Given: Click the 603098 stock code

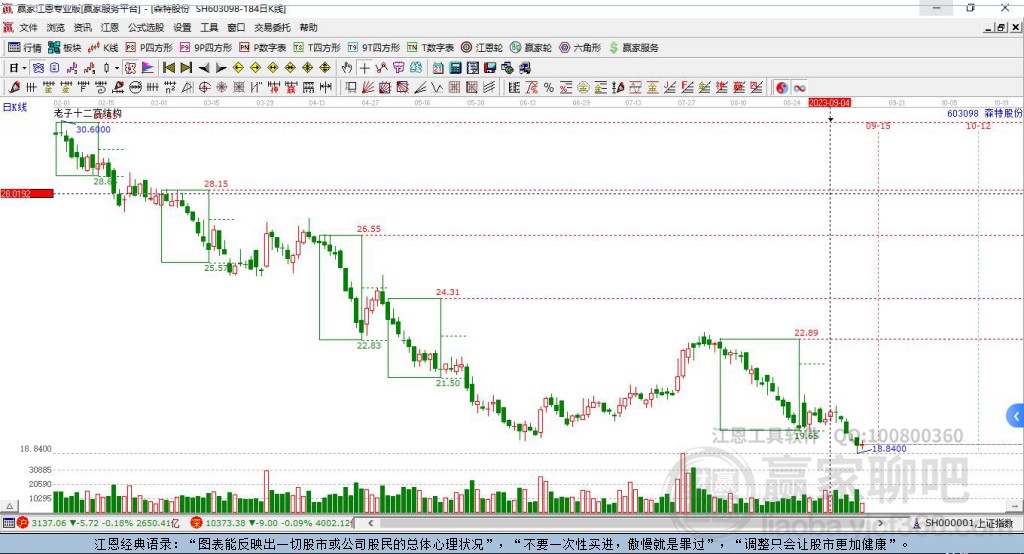Looking at the screenshot, I should pyautogui.click(x=963, y=114).
